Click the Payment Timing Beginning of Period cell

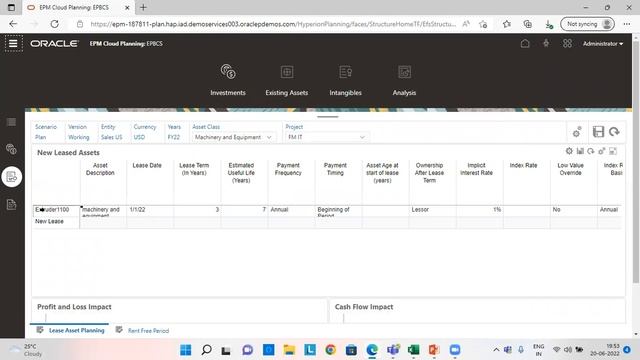(x=338, y=211)
